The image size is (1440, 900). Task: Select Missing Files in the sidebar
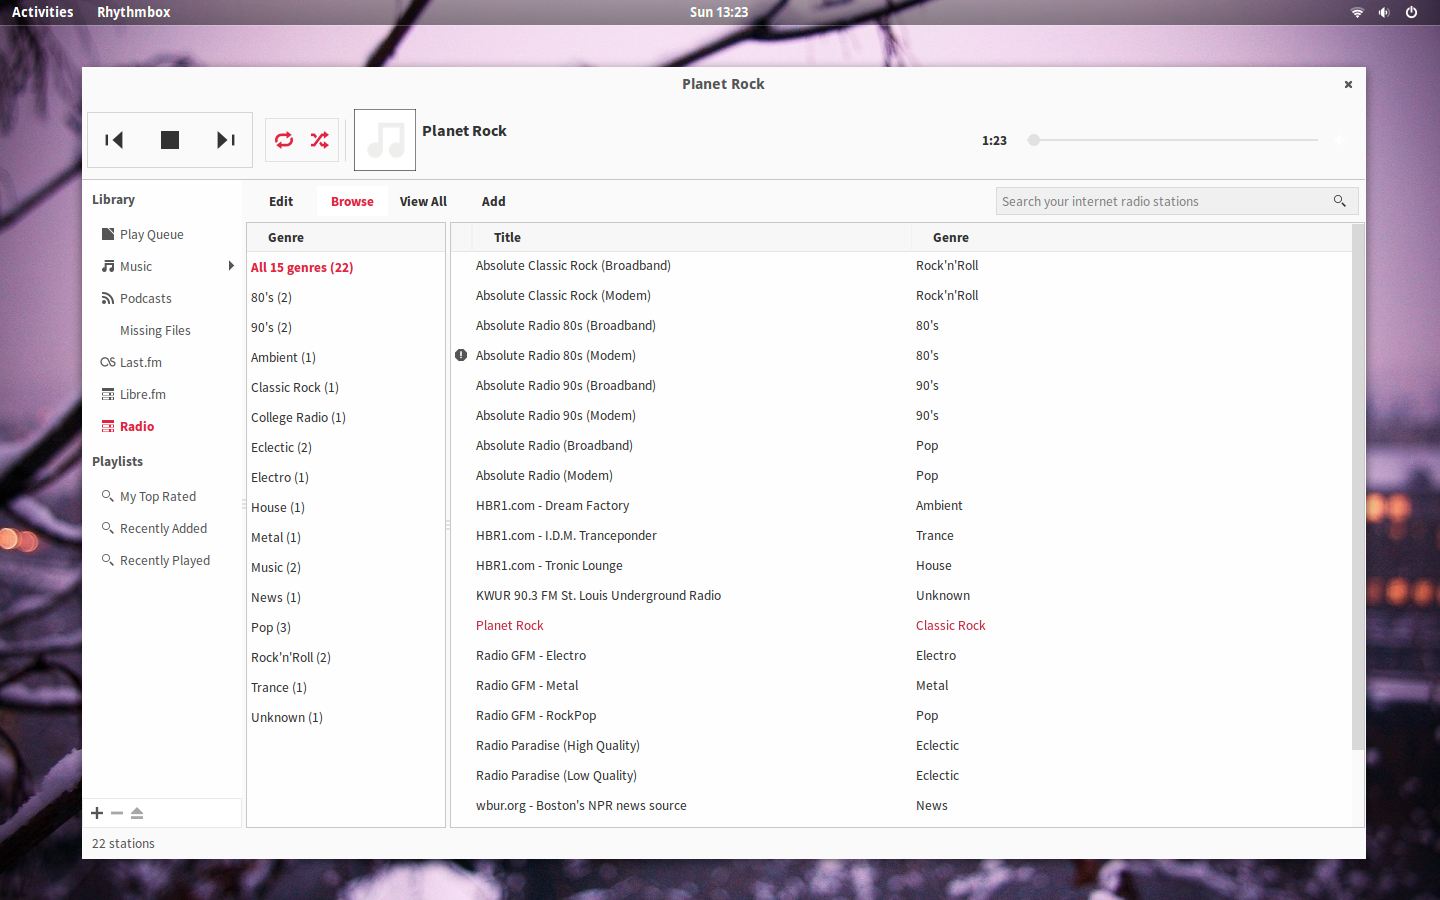pyautogui.click(x=155, y=330)
